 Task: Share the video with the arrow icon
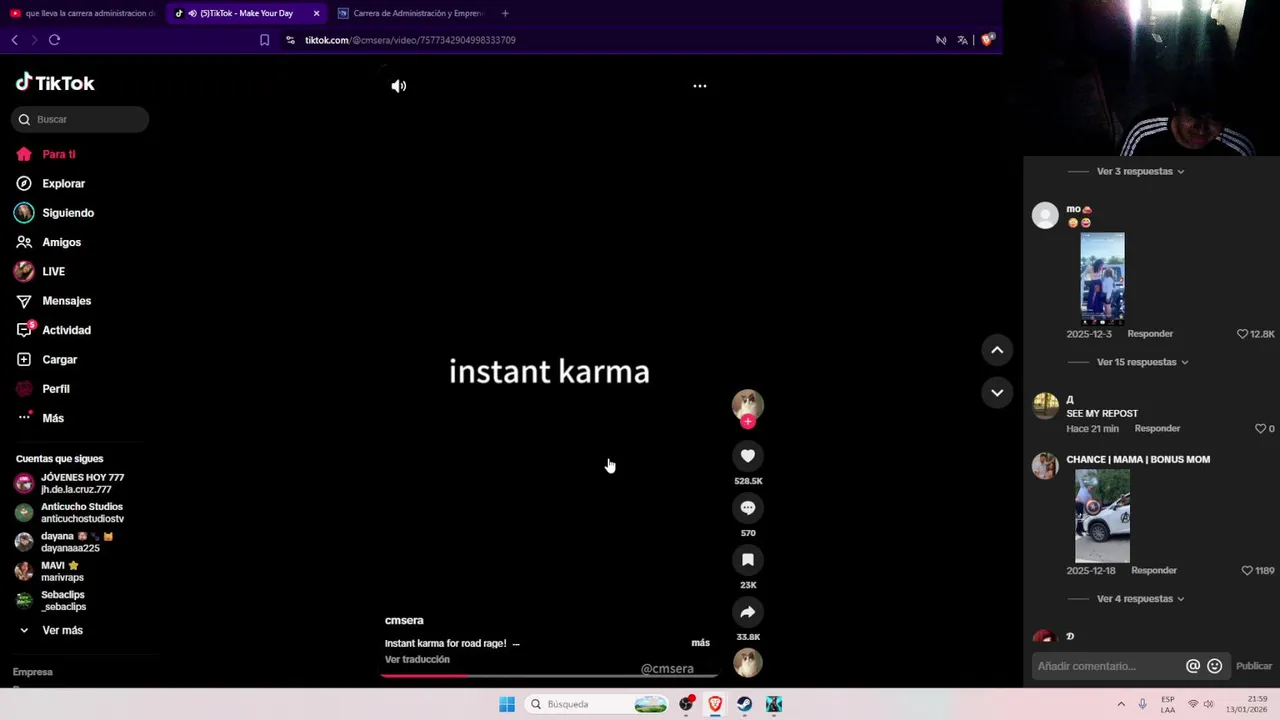coord(748,612)
